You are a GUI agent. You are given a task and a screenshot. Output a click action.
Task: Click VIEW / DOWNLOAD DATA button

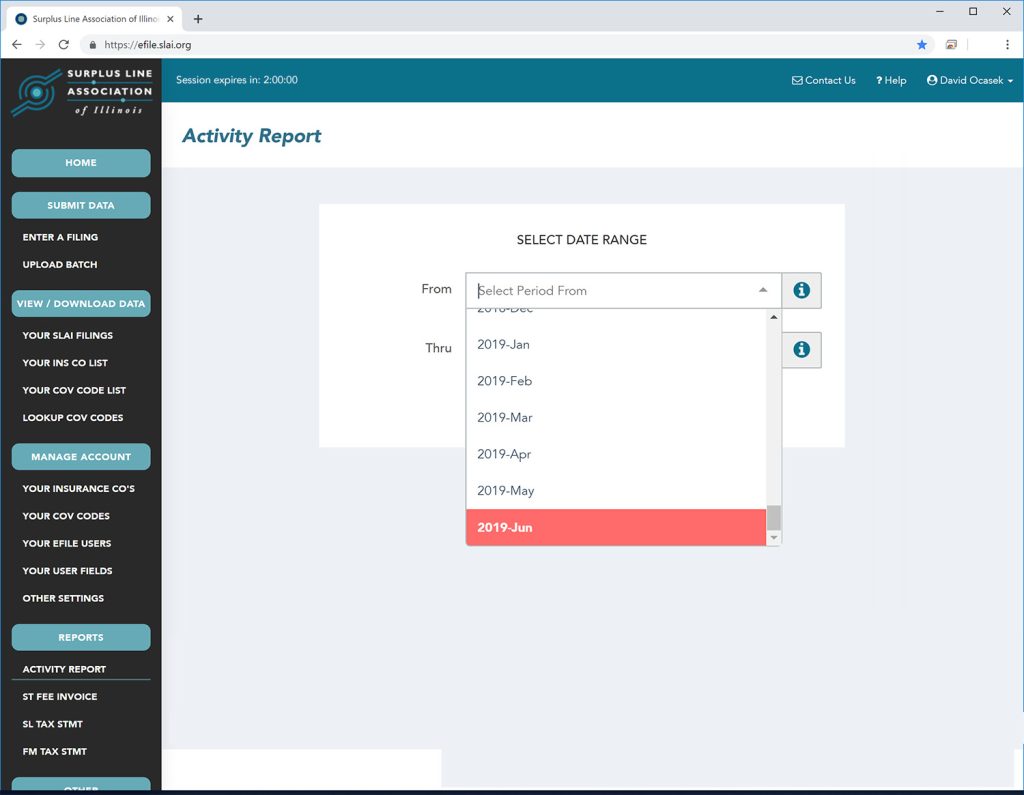tap(81, 304)
